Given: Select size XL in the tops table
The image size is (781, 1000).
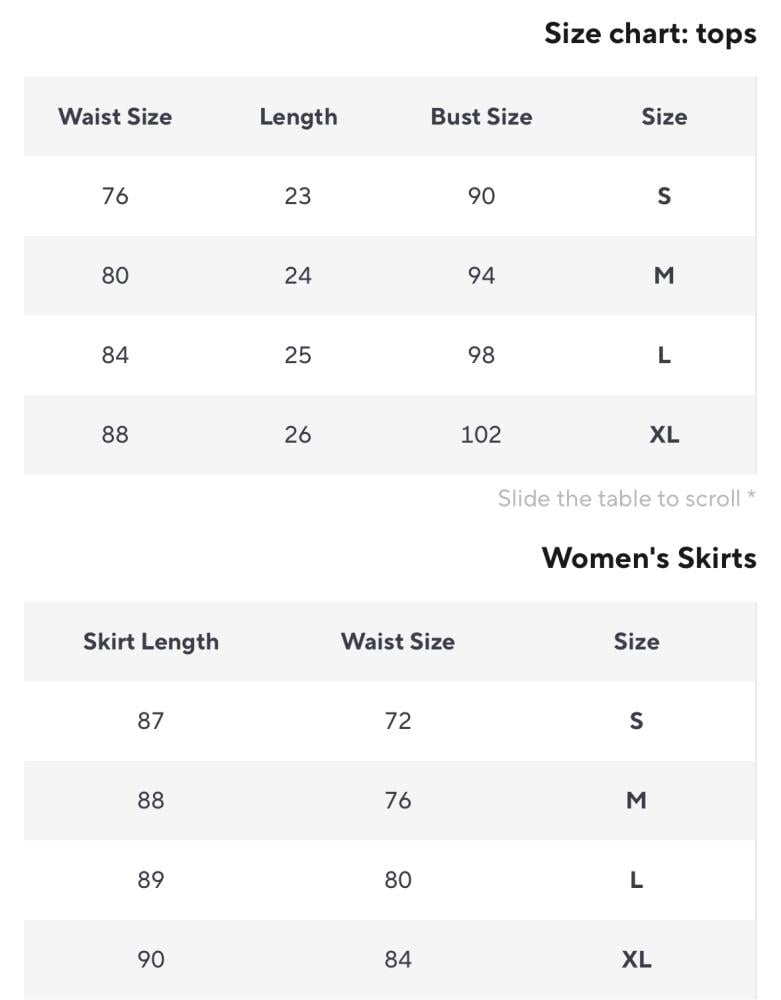Looking at the screenshot, I should tap(664, 435).
